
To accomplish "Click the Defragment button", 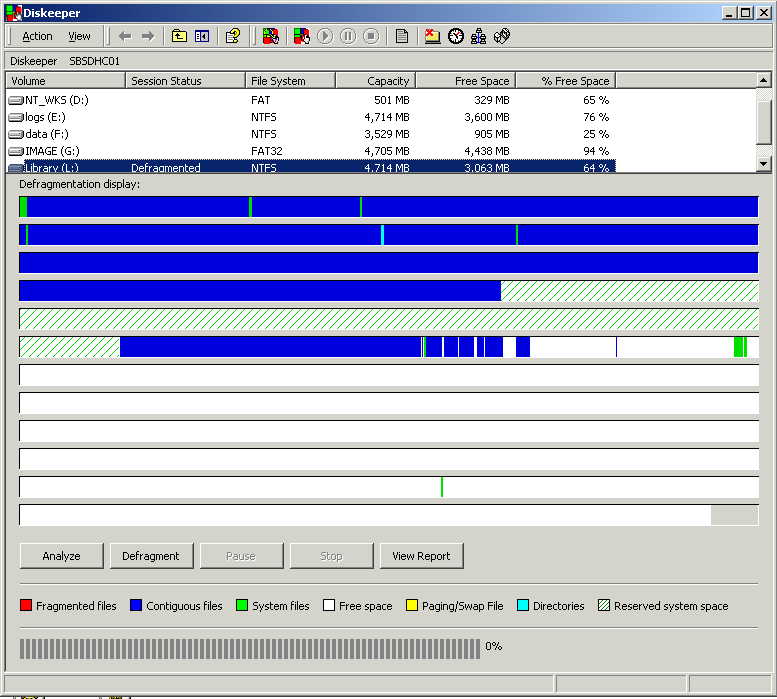I will (x=151, y=556).
